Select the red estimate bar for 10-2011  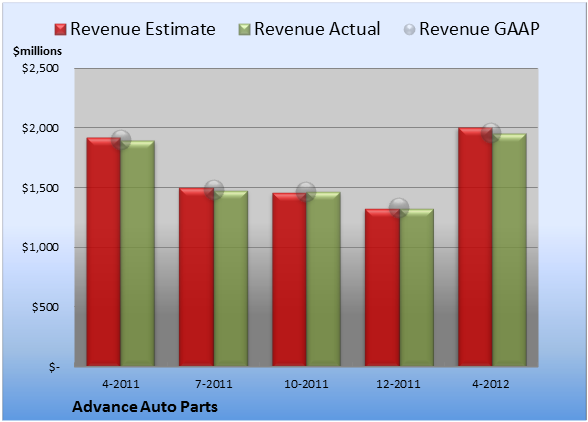[x=290, y=279]
